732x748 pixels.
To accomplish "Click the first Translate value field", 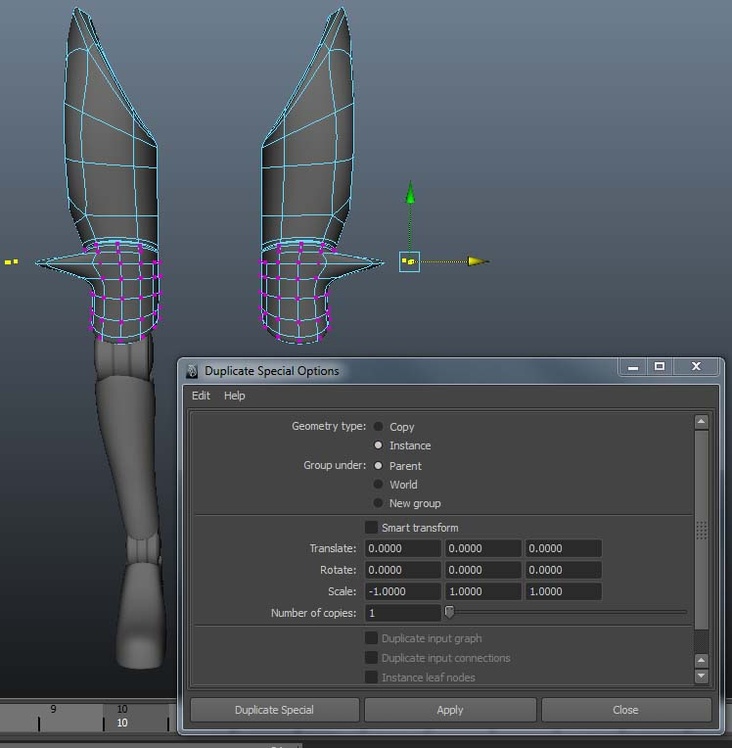I will pyautogui.click(x=402, y=549).
